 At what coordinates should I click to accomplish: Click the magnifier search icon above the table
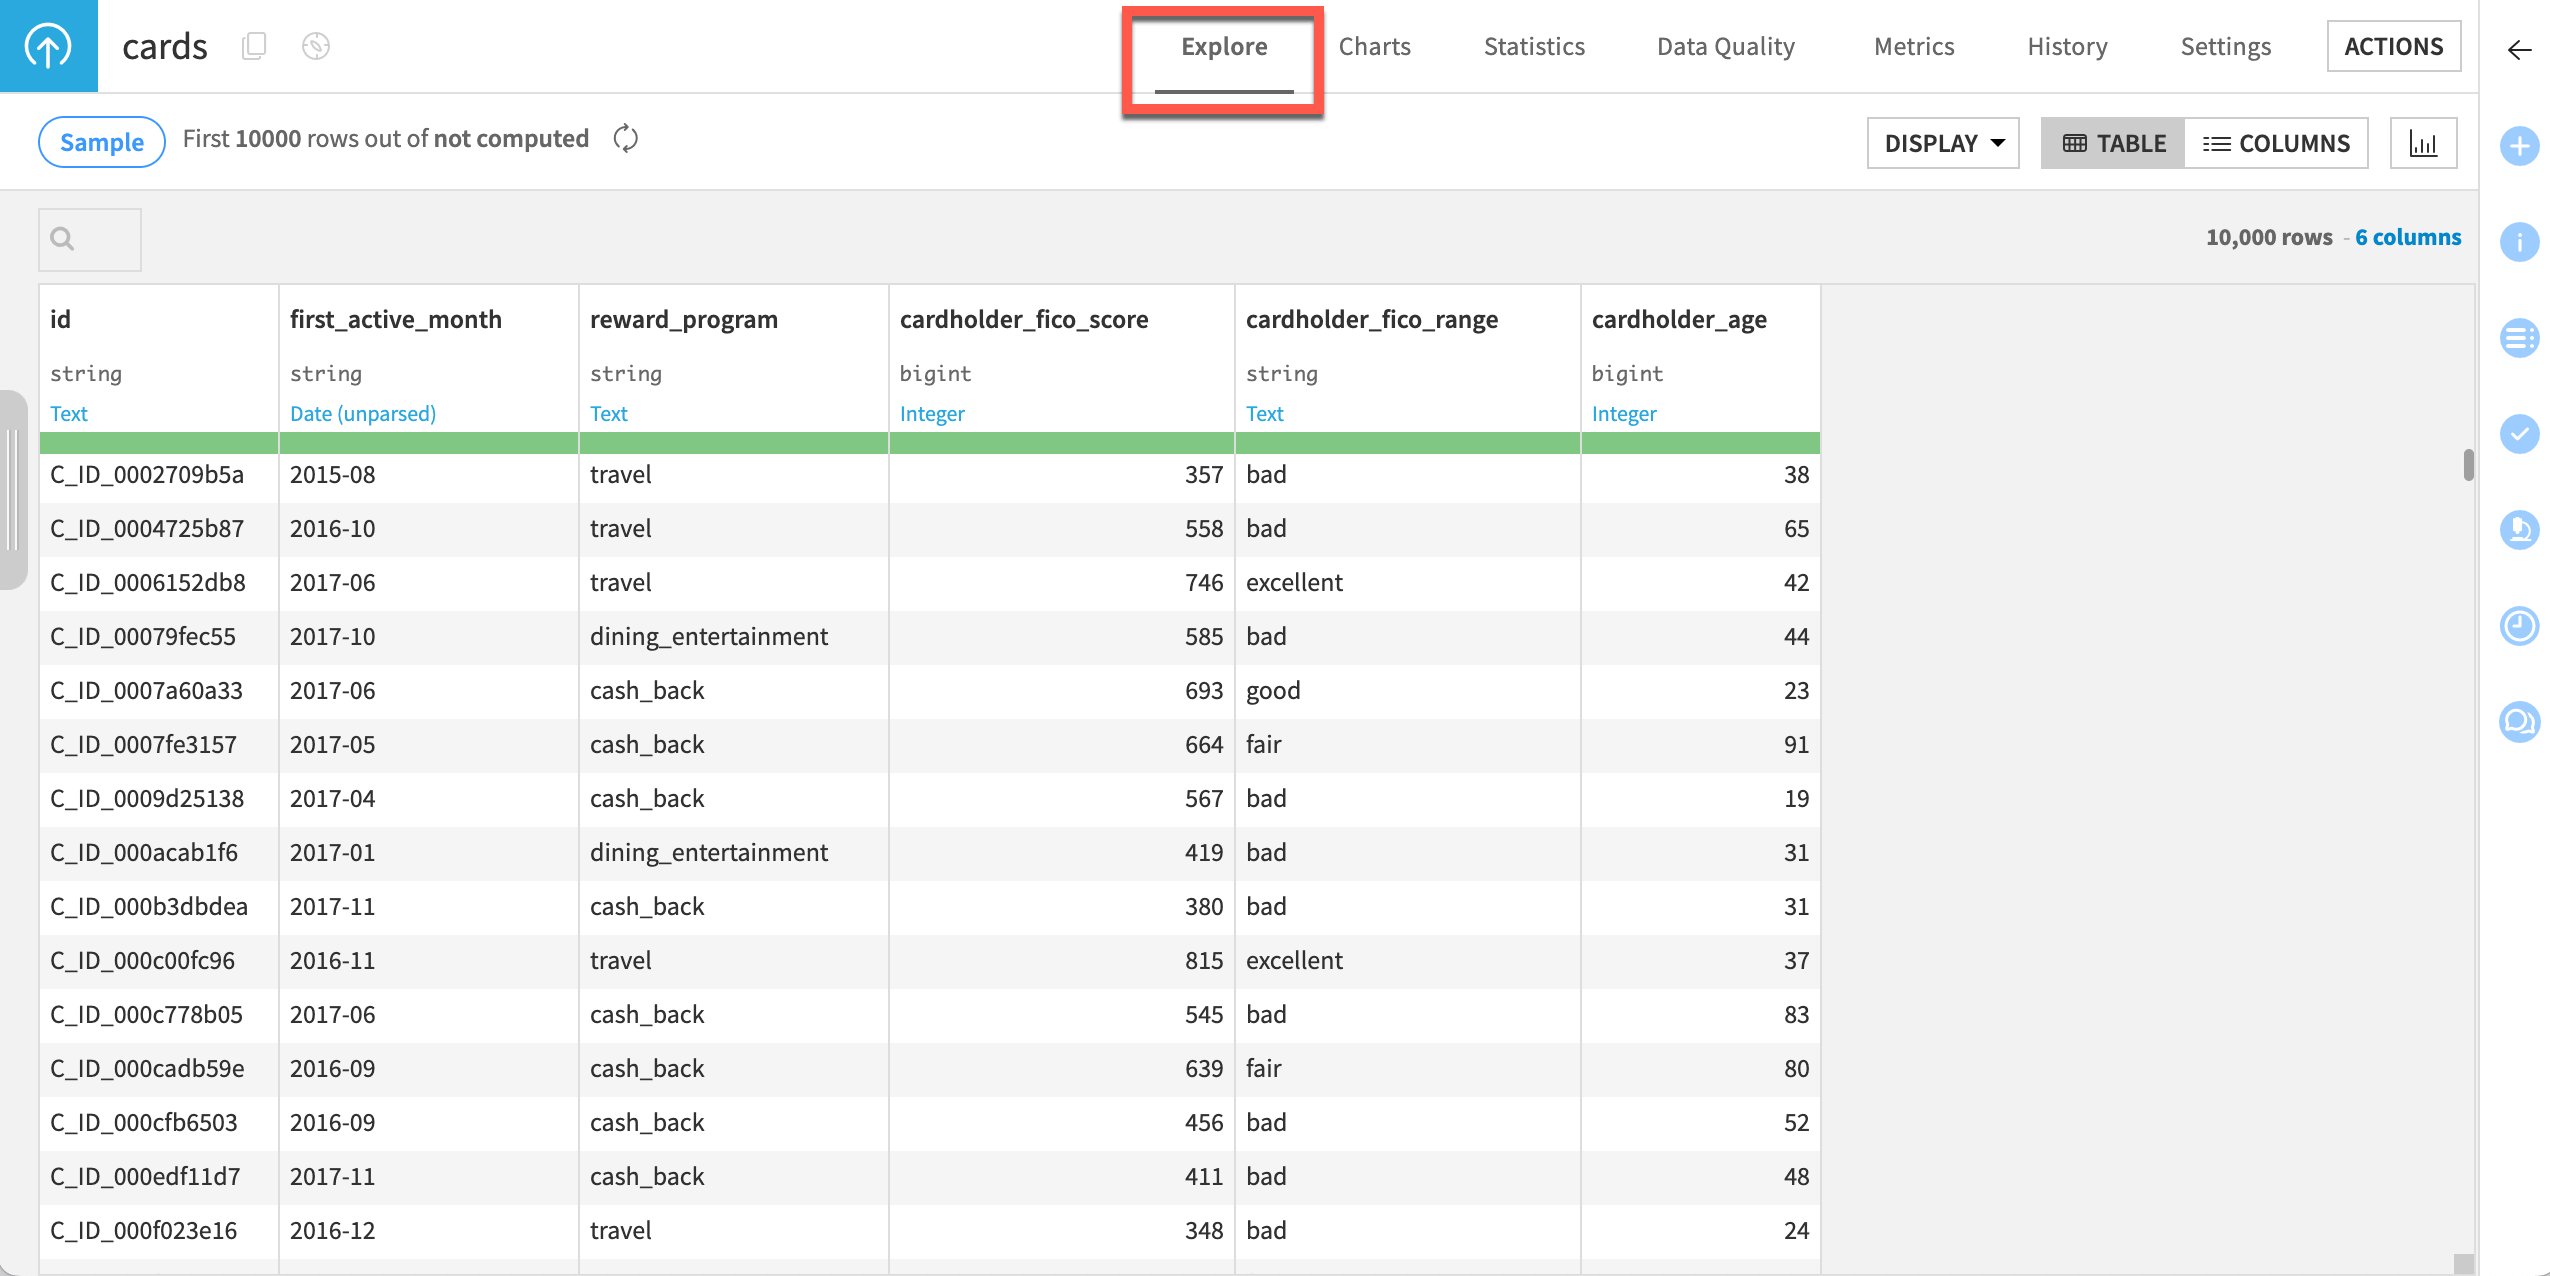coord(62,239)
